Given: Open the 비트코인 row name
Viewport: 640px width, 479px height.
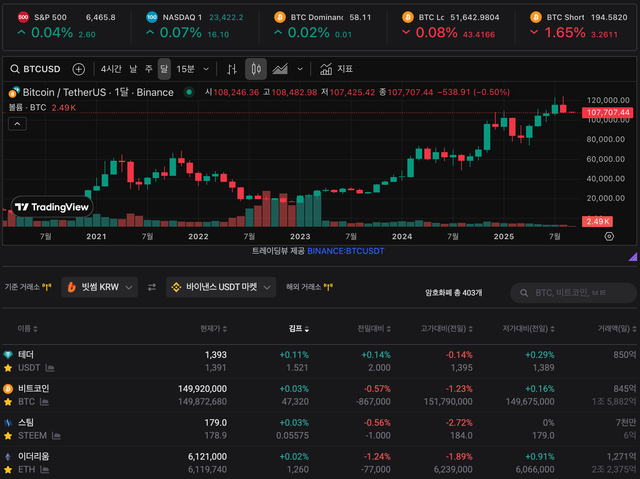Looking at the screenshot, I should click(x=33, y=388).
